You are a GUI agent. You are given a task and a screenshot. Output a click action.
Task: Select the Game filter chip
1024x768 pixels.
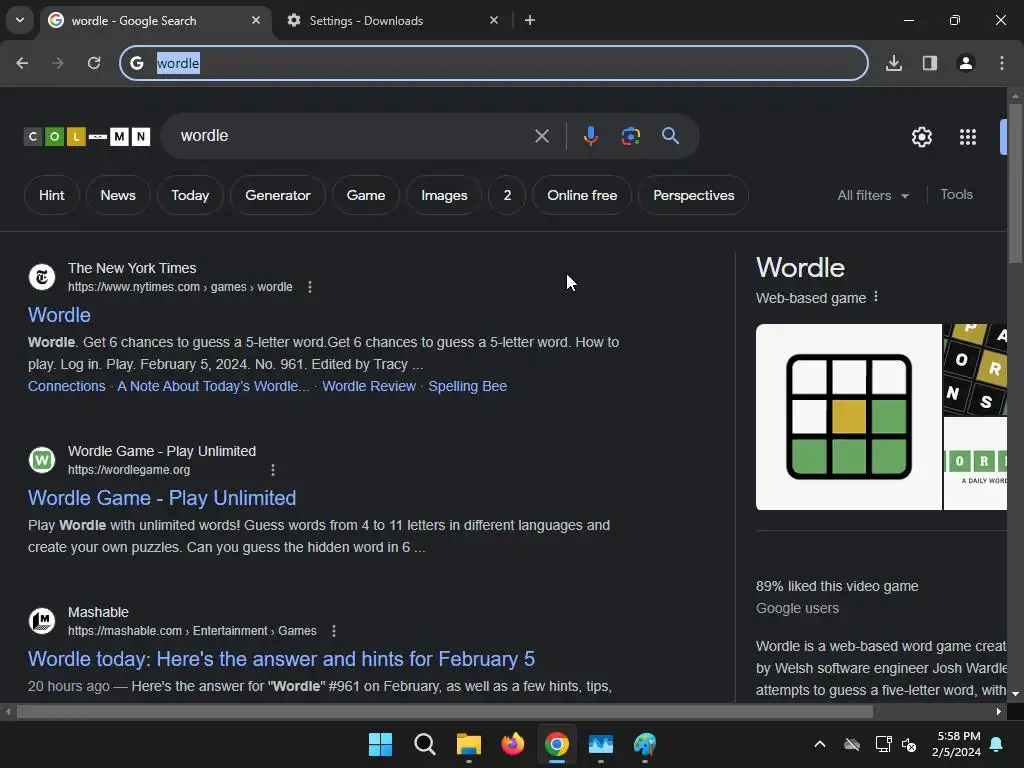pyautogui.click(x=366, y=195)
